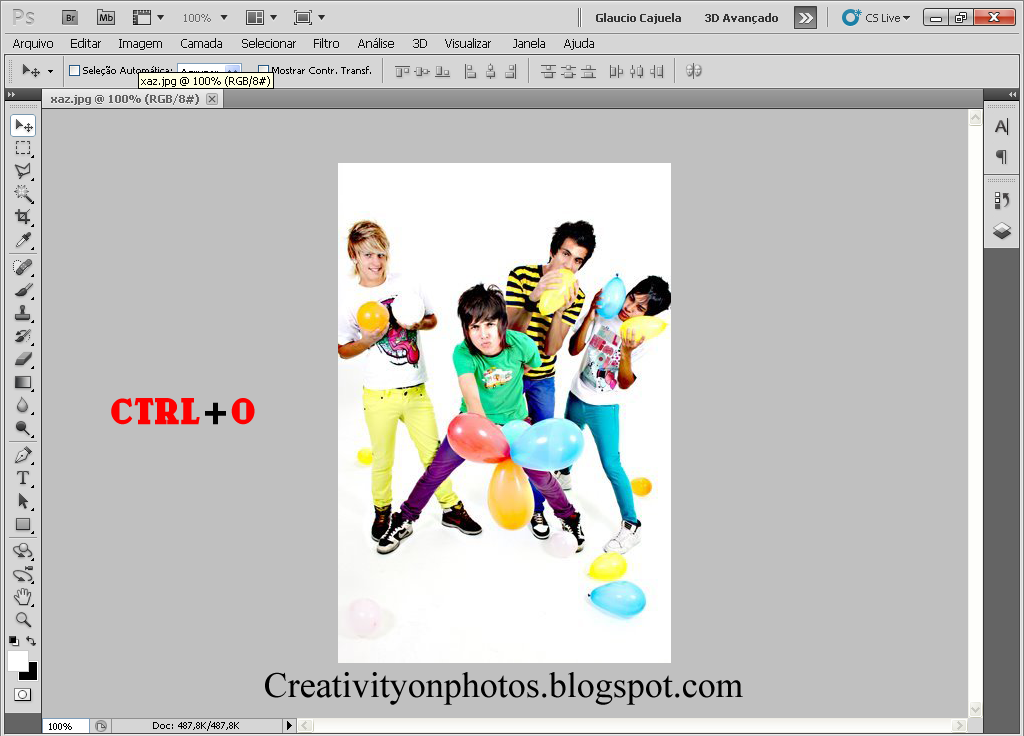Switch to the xaz.jpg document tab

pyautogui.click(x=125, y=99)
